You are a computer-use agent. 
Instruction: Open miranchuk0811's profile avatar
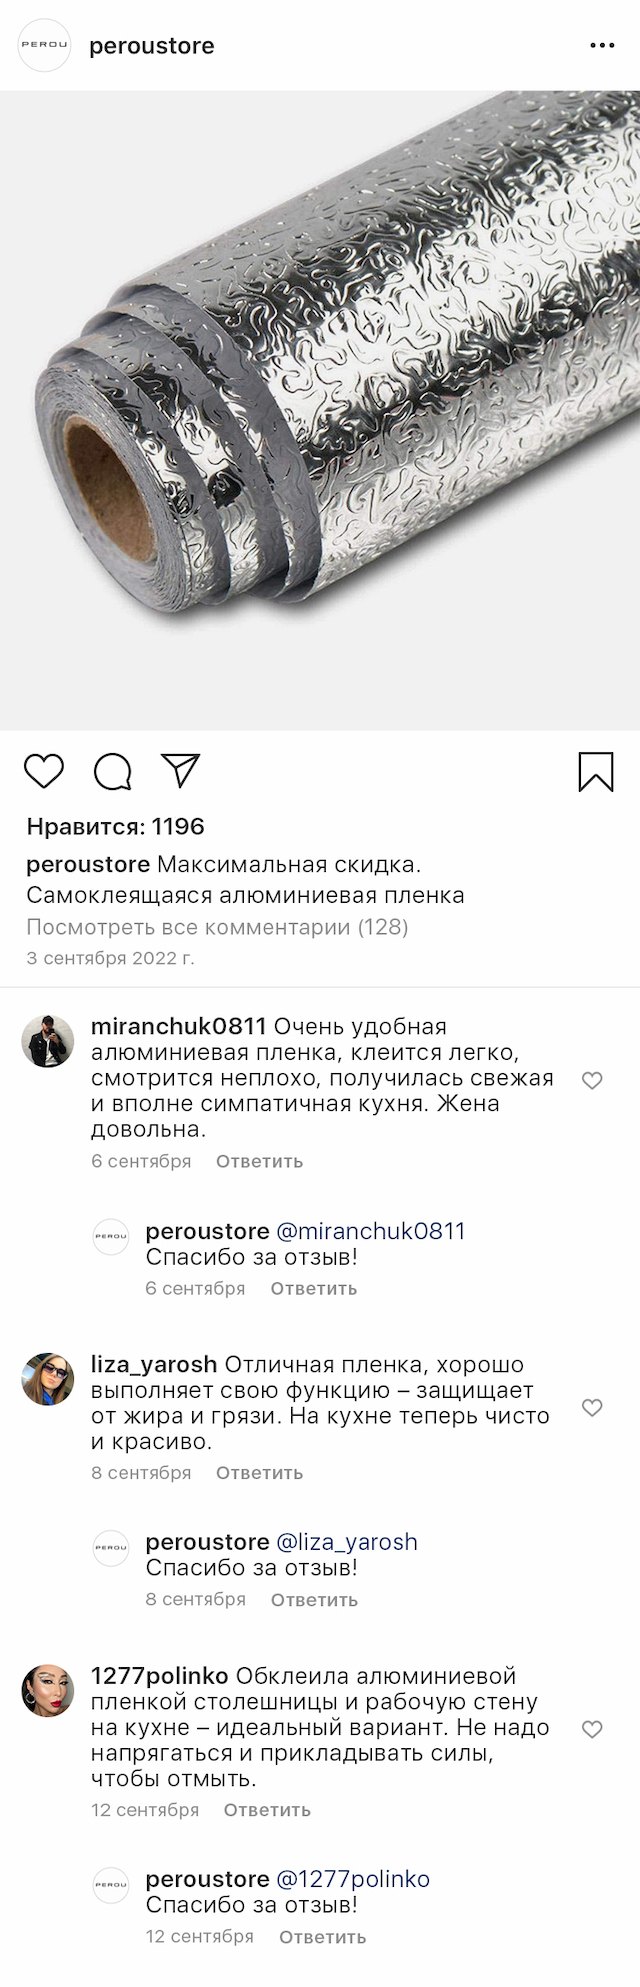48,1041
